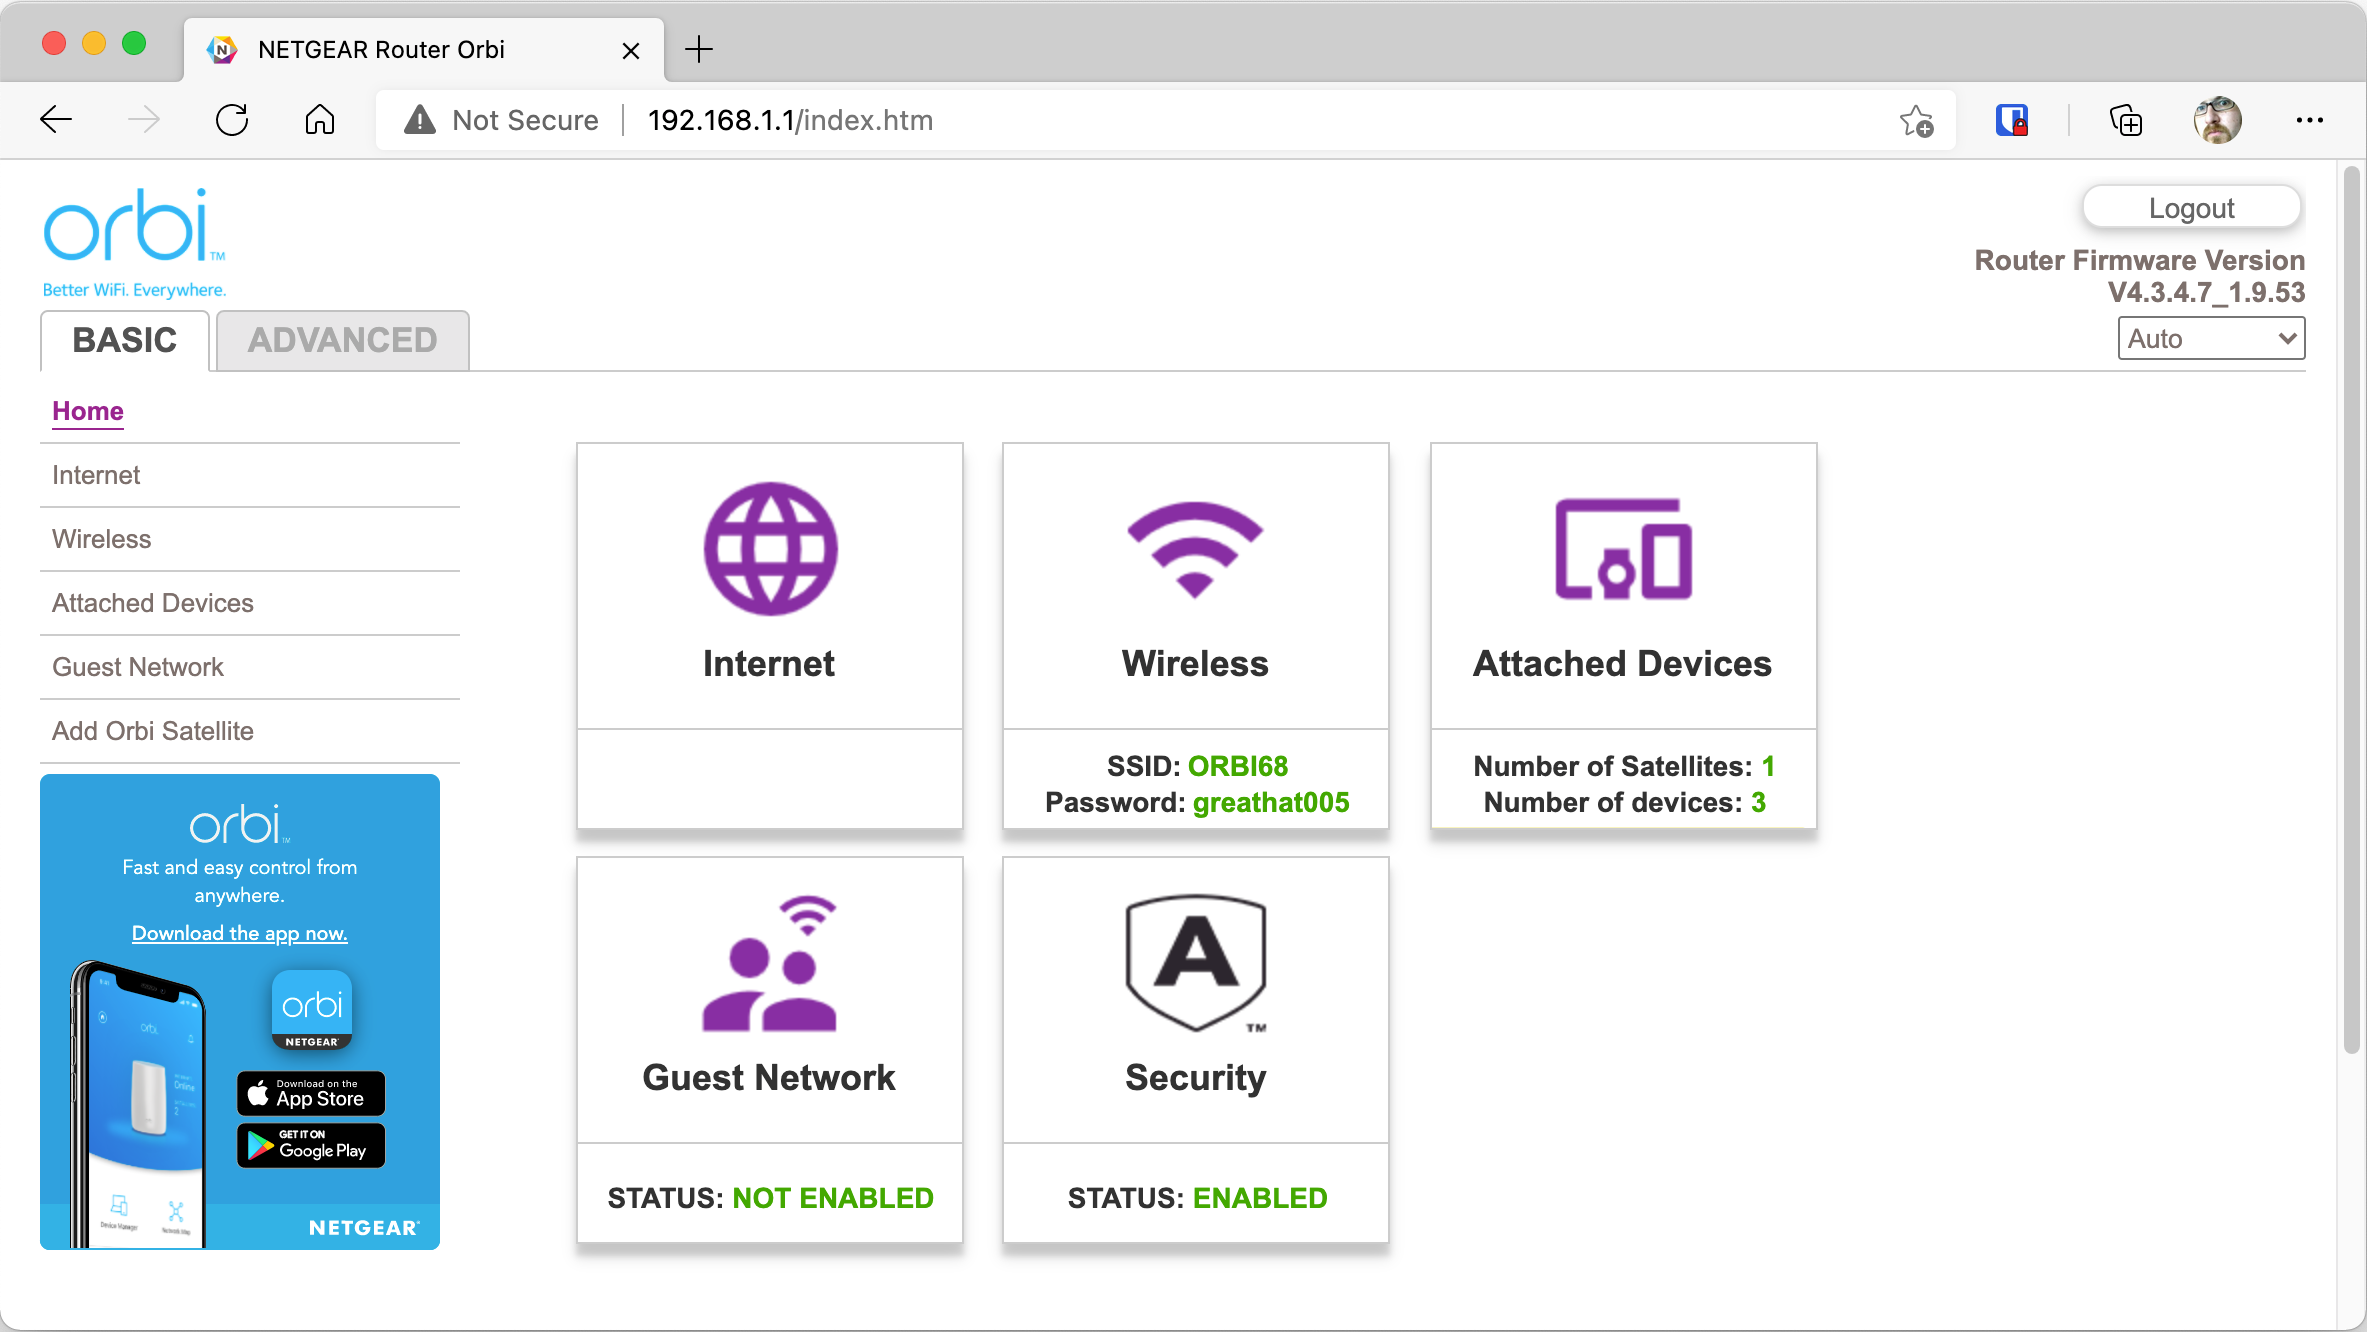Open the browser Collections icon
Screen dimensions: 2367x1332
2125,120
